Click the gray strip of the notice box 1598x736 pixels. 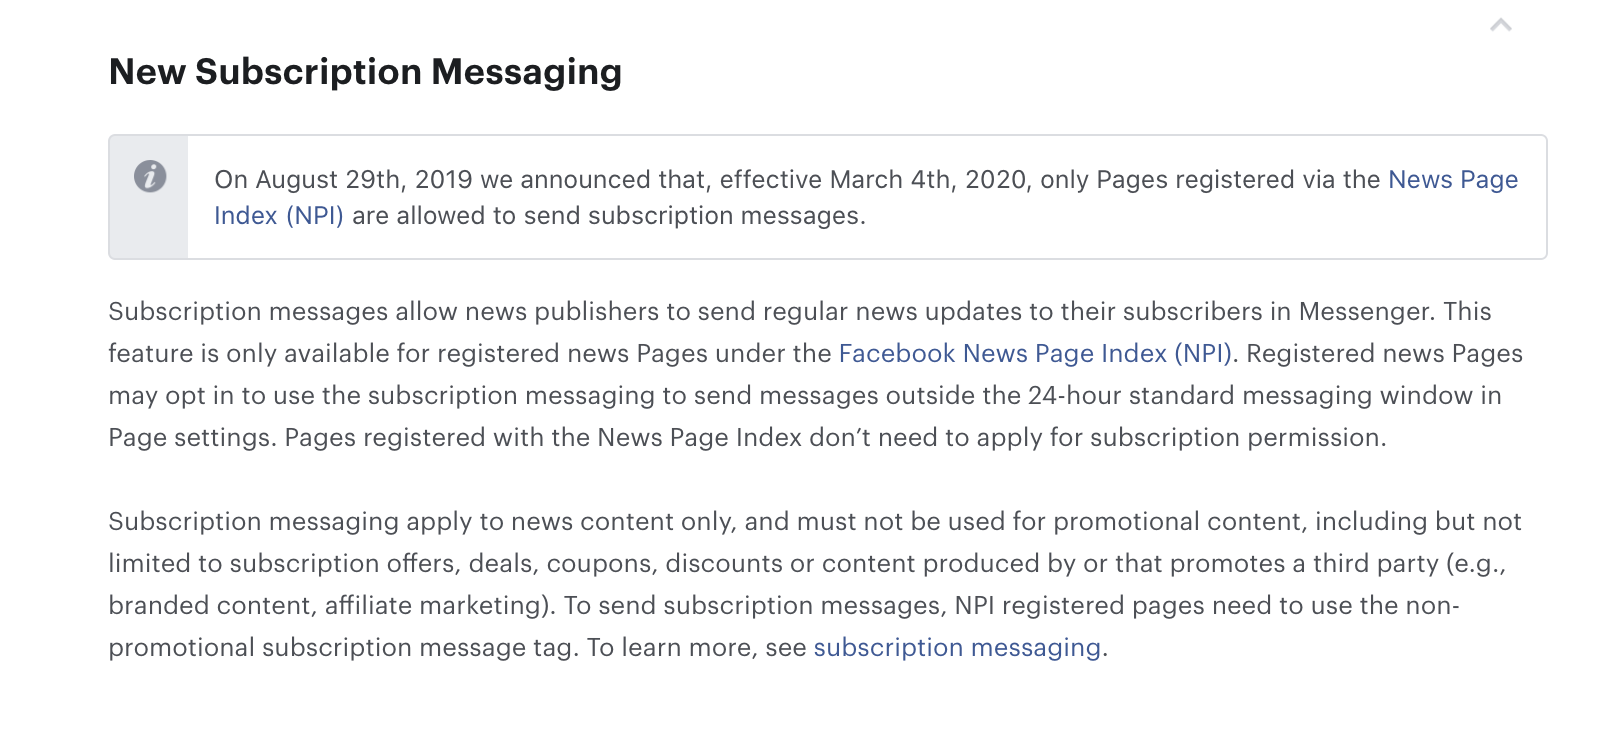(x=149, y=197)
